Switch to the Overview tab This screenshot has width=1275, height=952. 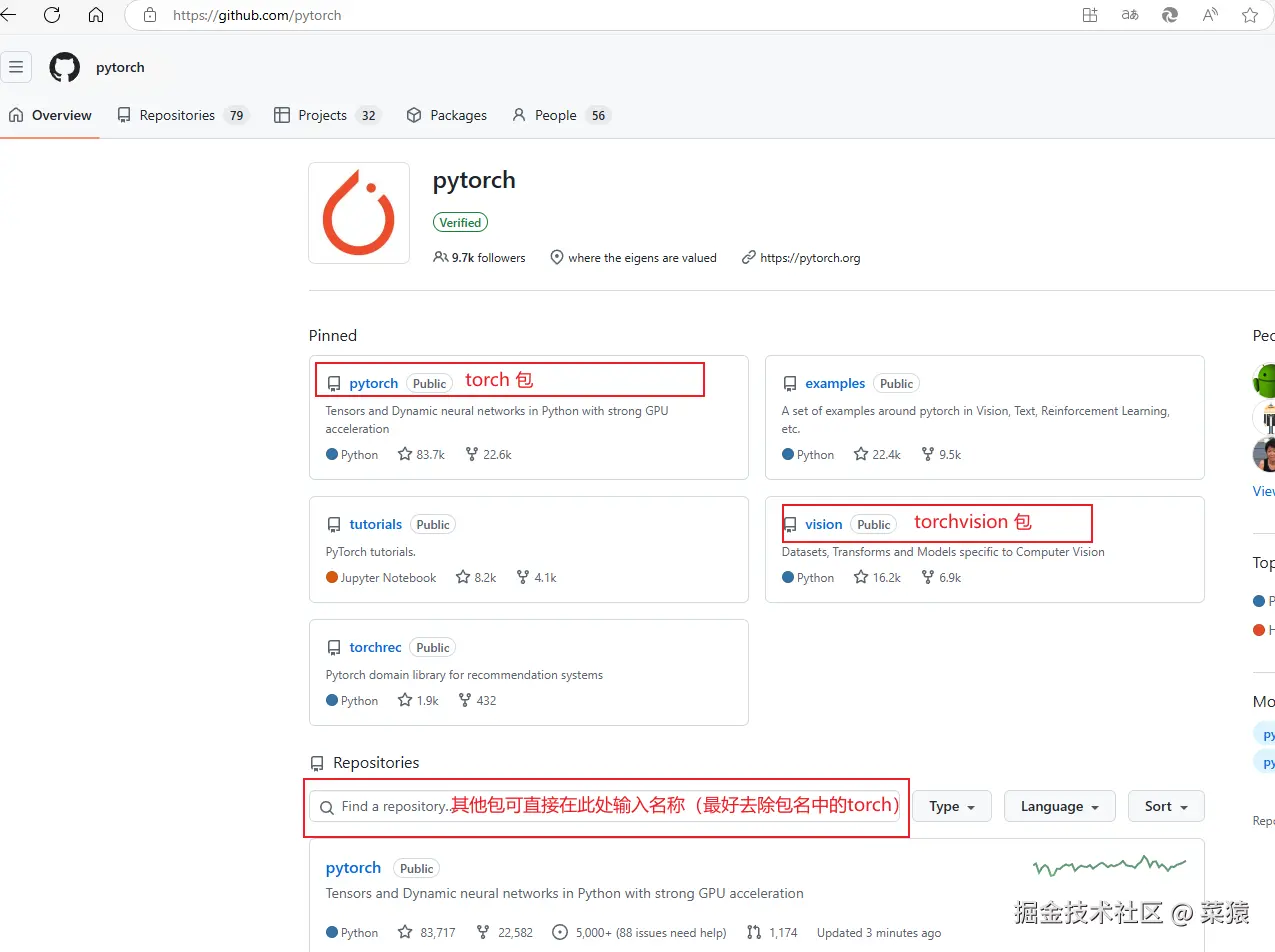pyautogui.click(x=50, y=115)
